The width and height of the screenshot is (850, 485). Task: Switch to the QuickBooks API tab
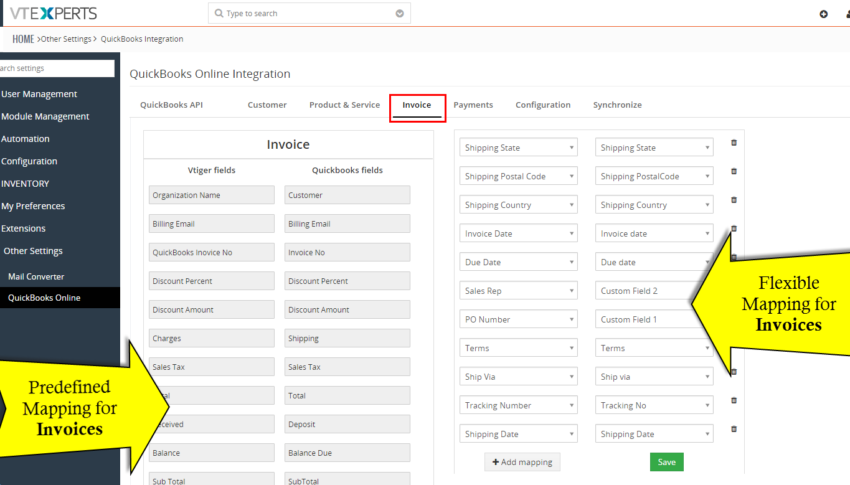pyautogui.click(x=171, y=105)
